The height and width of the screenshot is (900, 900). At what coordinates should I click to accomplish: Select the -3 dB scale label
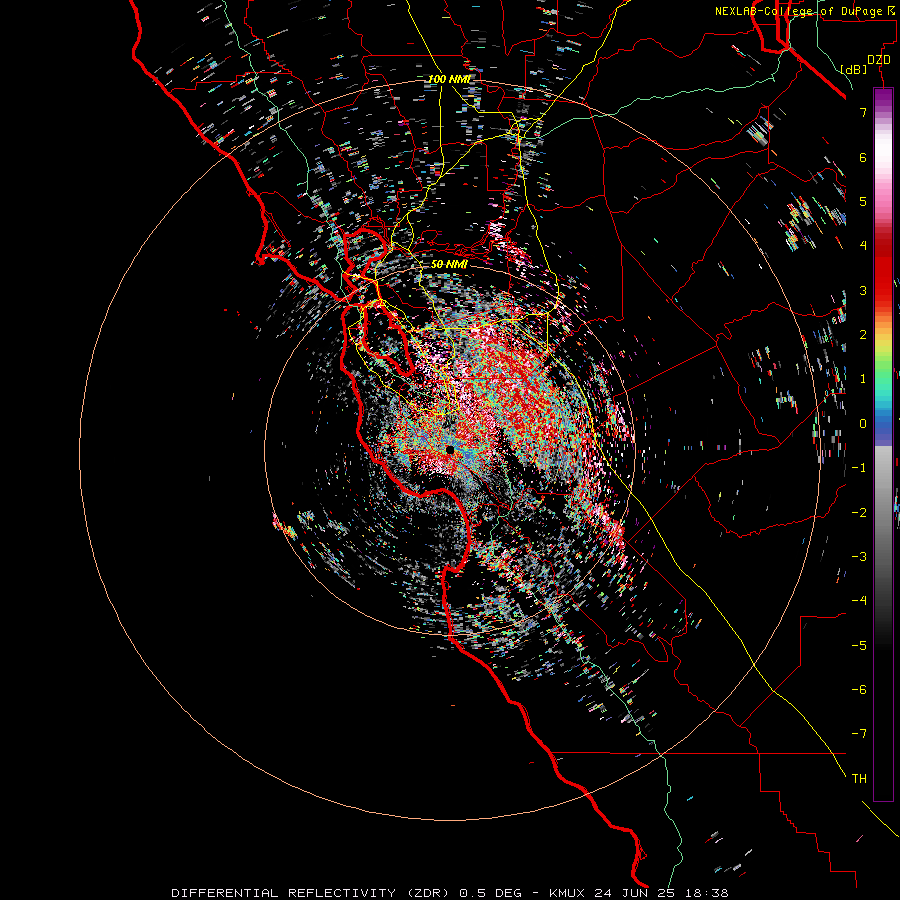pos(859,557)
